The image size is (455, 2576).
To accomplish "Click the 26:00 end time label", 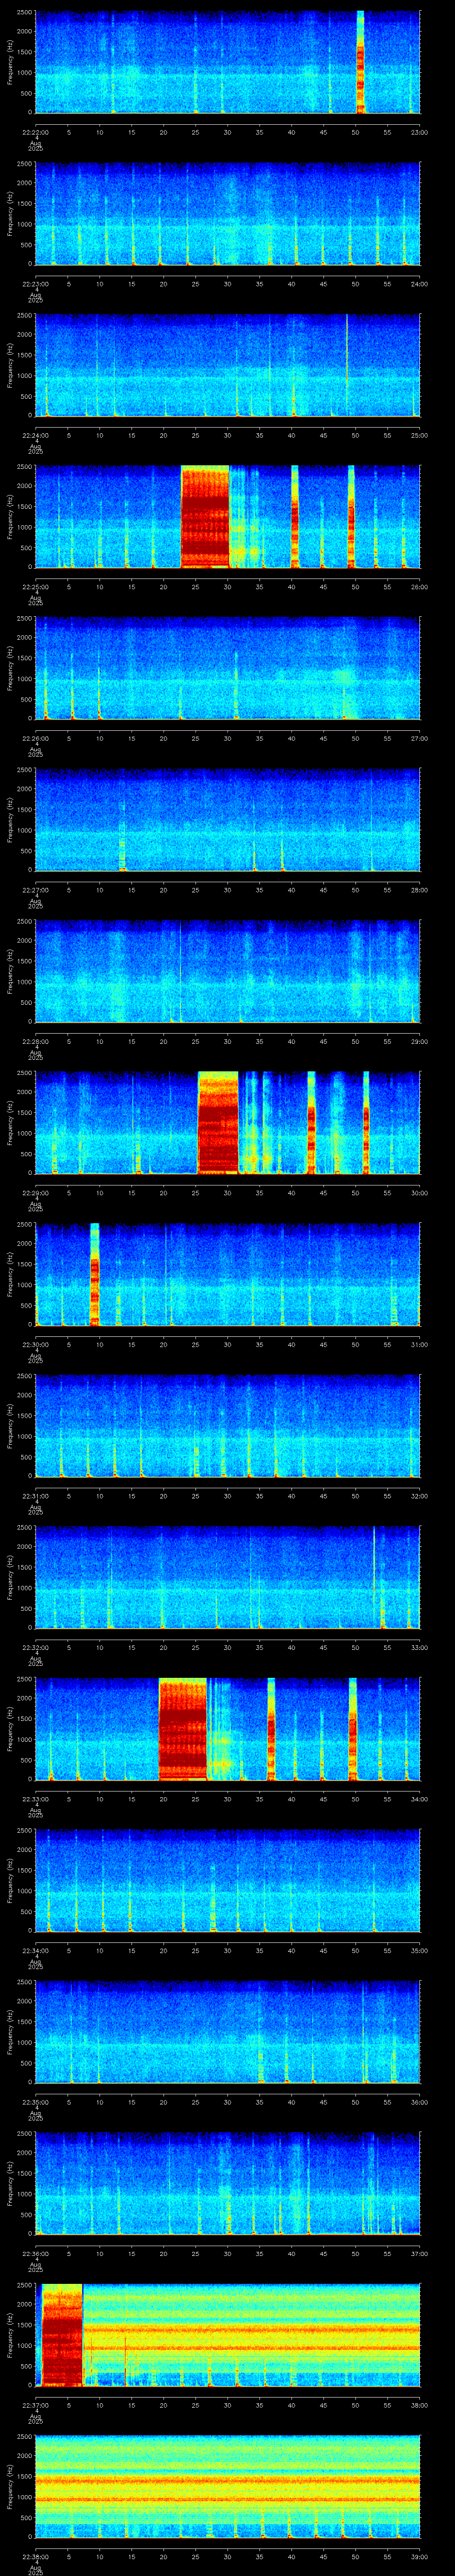I will (419, 587).
